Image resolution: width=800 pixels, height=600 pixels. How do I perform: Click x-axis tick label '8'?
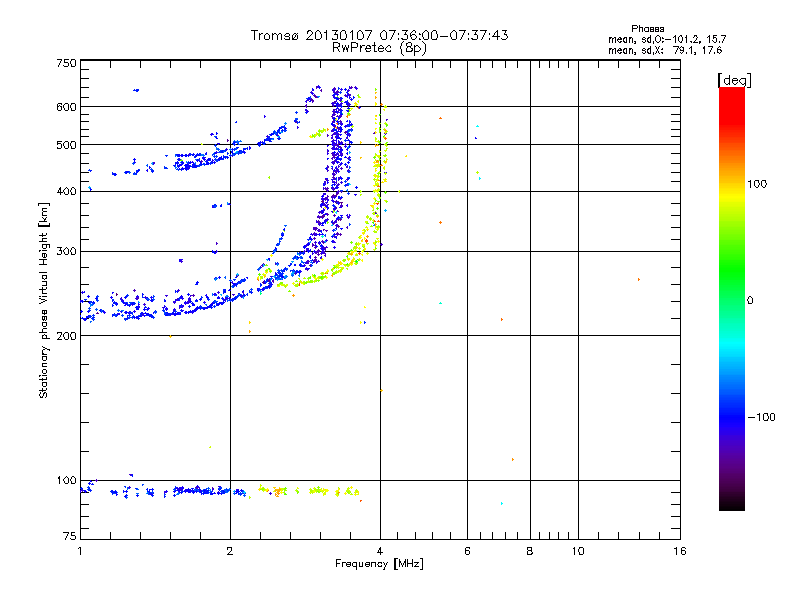pos(530,551)
